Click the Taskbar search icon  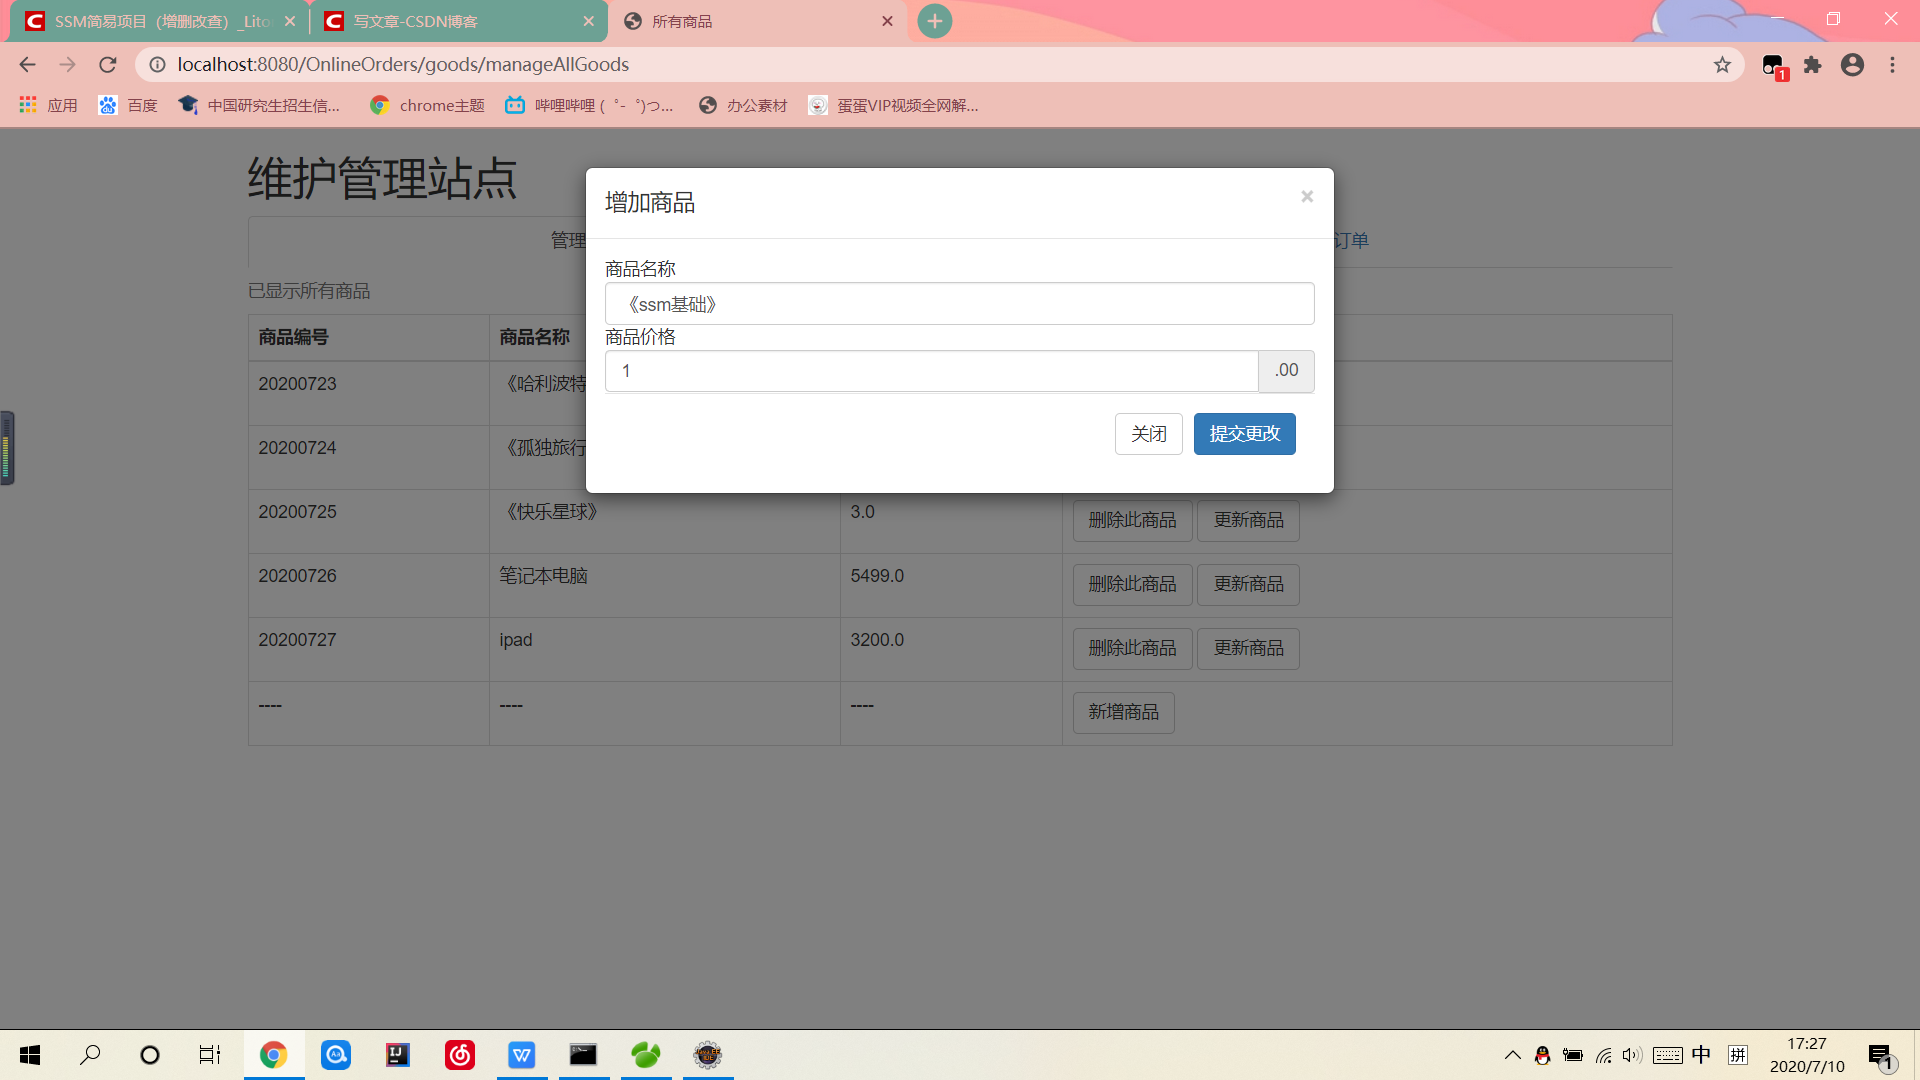(88, 1055)
